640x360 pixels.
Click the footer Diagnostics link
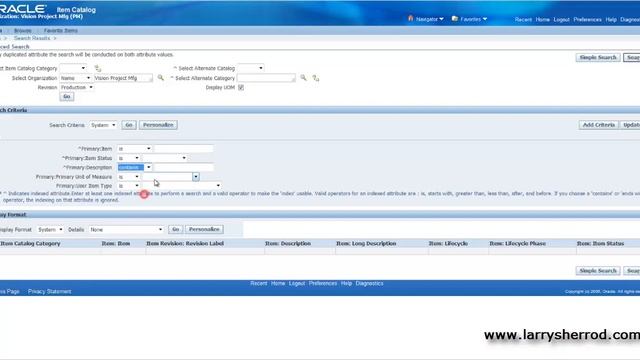[369, 283]
